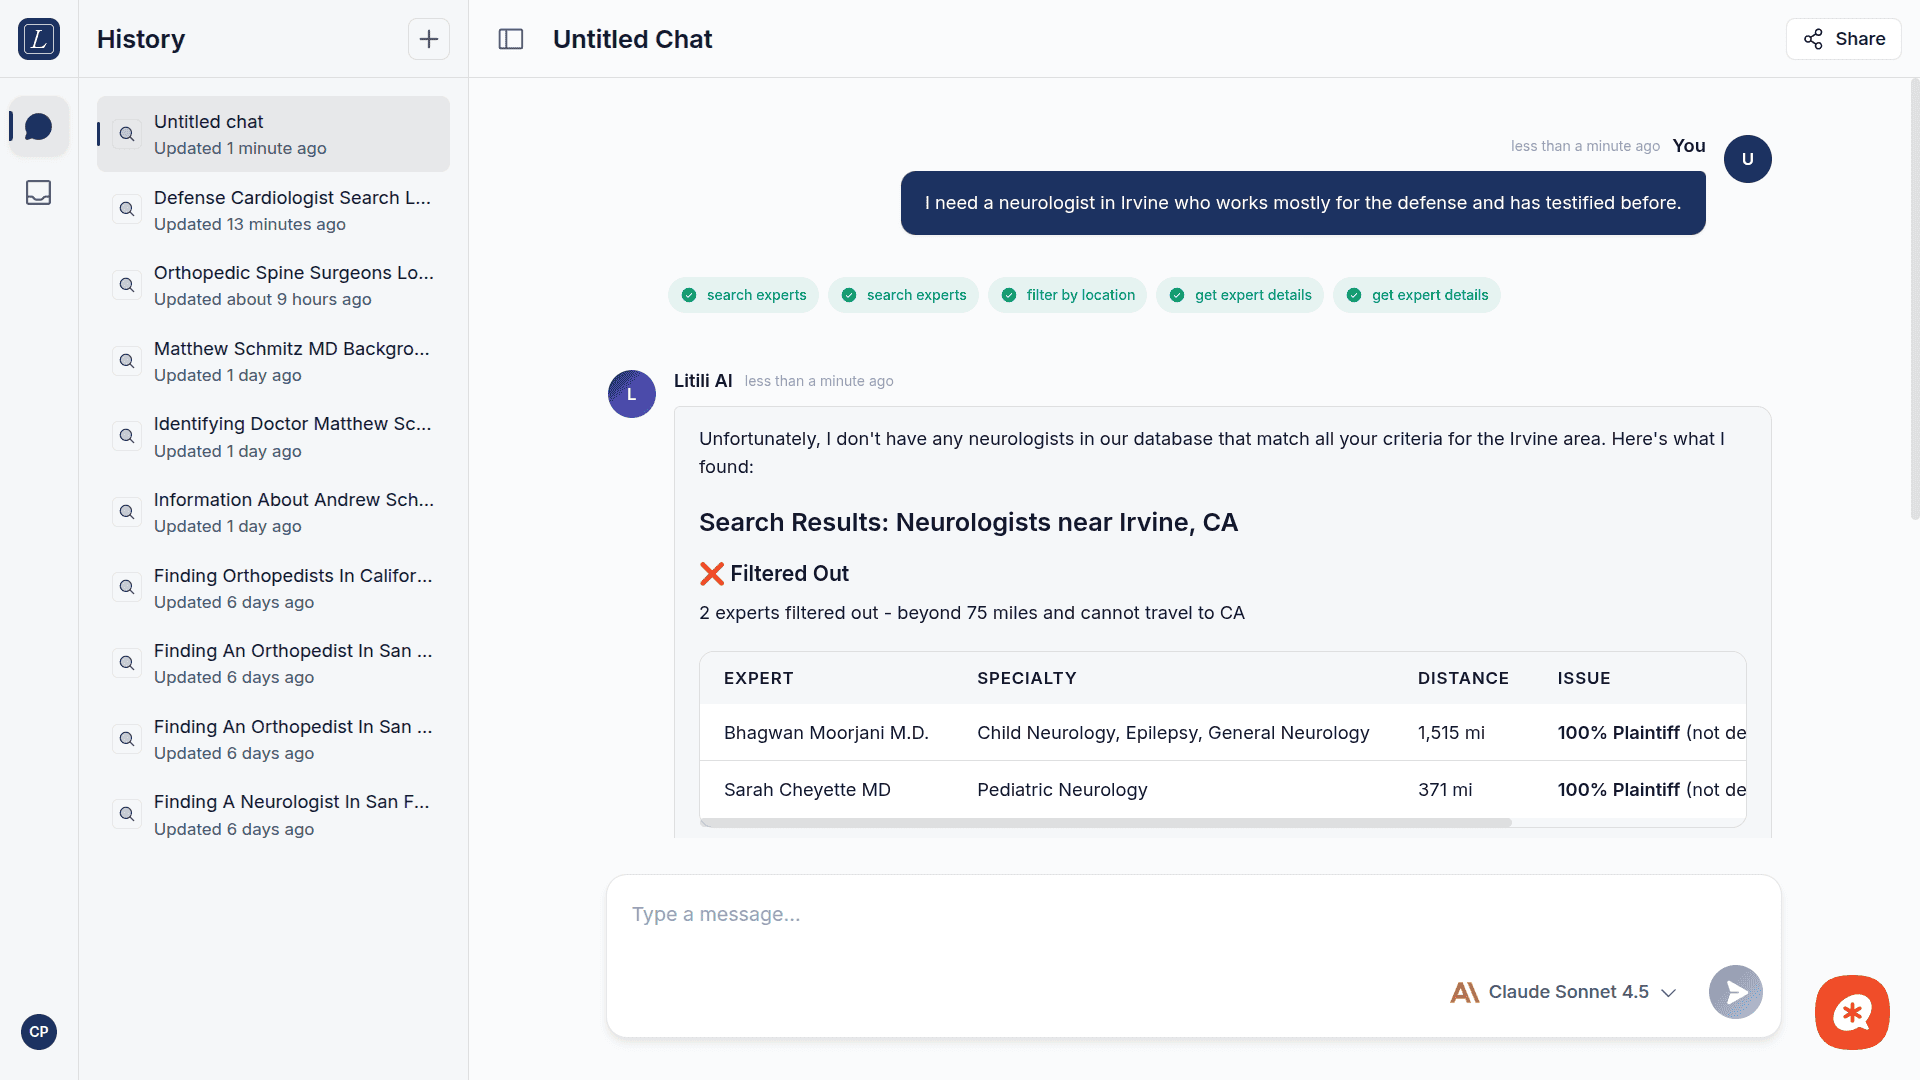Click the Share button
1920x1080 pixels.
click(1843, 39)
